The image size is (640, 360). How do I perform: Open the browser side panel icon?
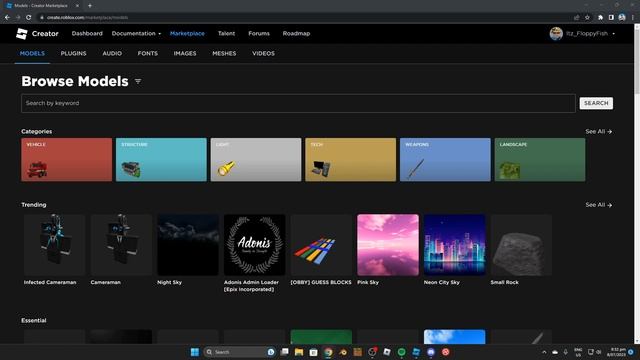click(611, 17)
